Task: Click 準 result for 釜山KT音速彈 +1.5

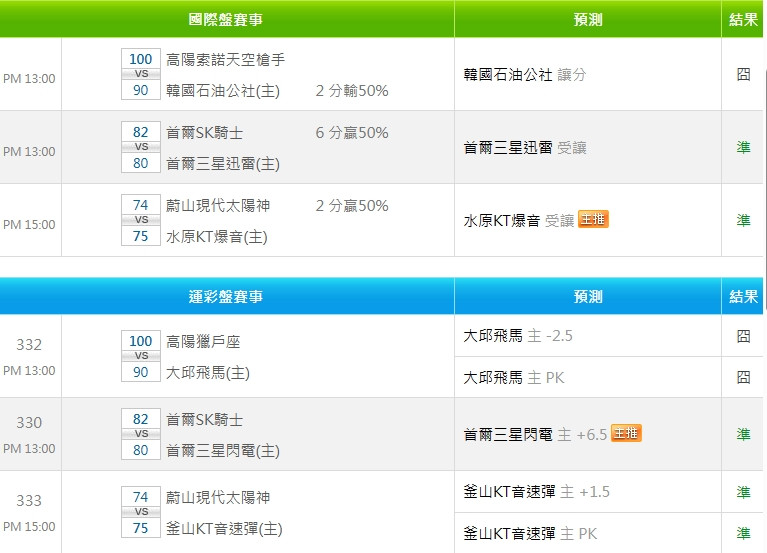Action: pyautogui.click(x=743, y=491)
